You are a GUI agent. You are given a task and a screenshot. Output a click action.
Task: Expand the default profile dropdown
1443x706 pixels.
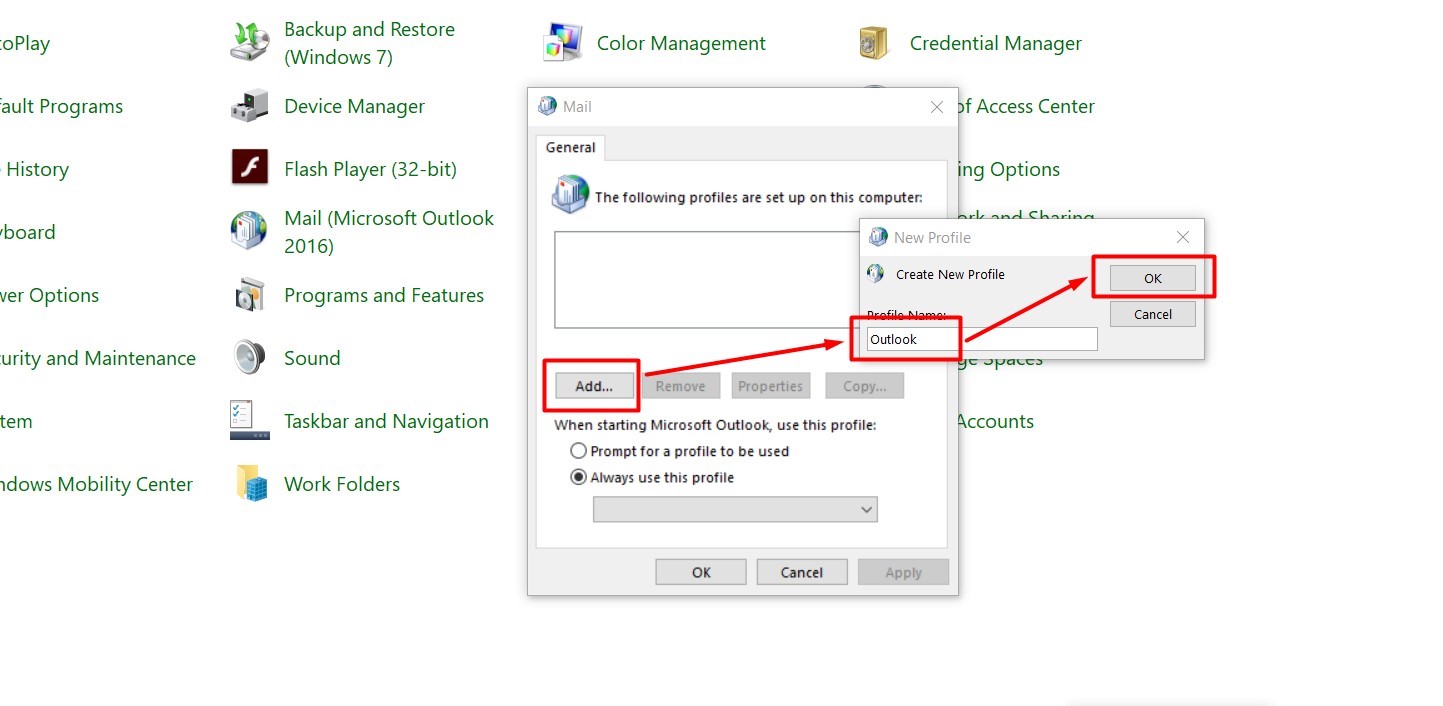click(x=735, y=510)
